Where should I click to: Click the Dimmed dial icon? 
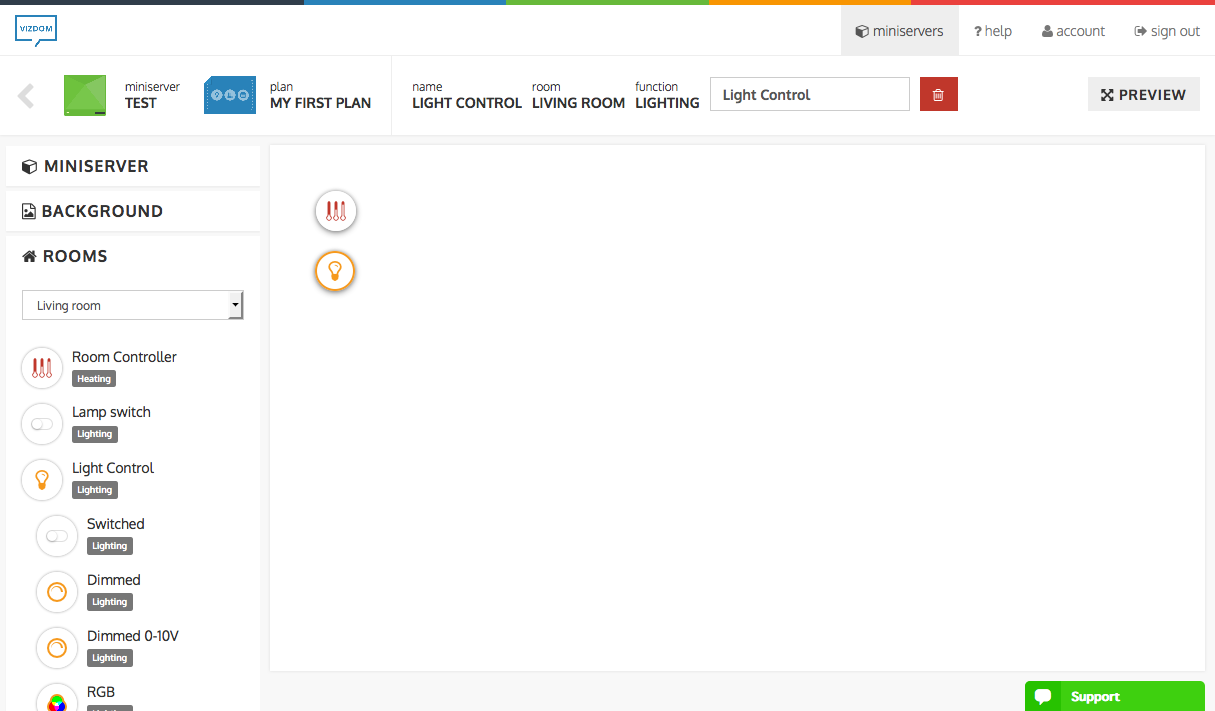[57, 591]
